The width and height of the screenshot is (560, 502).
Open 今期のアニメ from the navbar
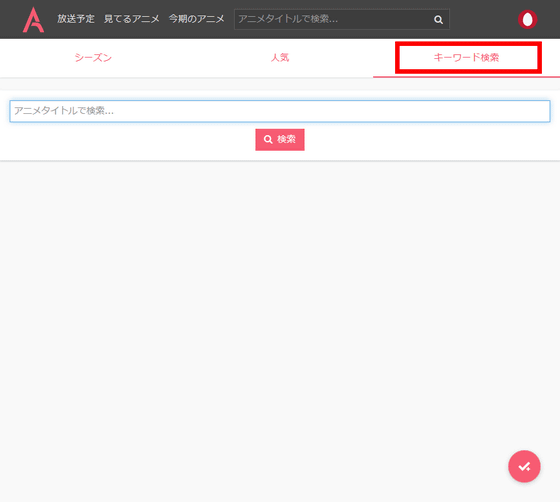pos(196,19)
